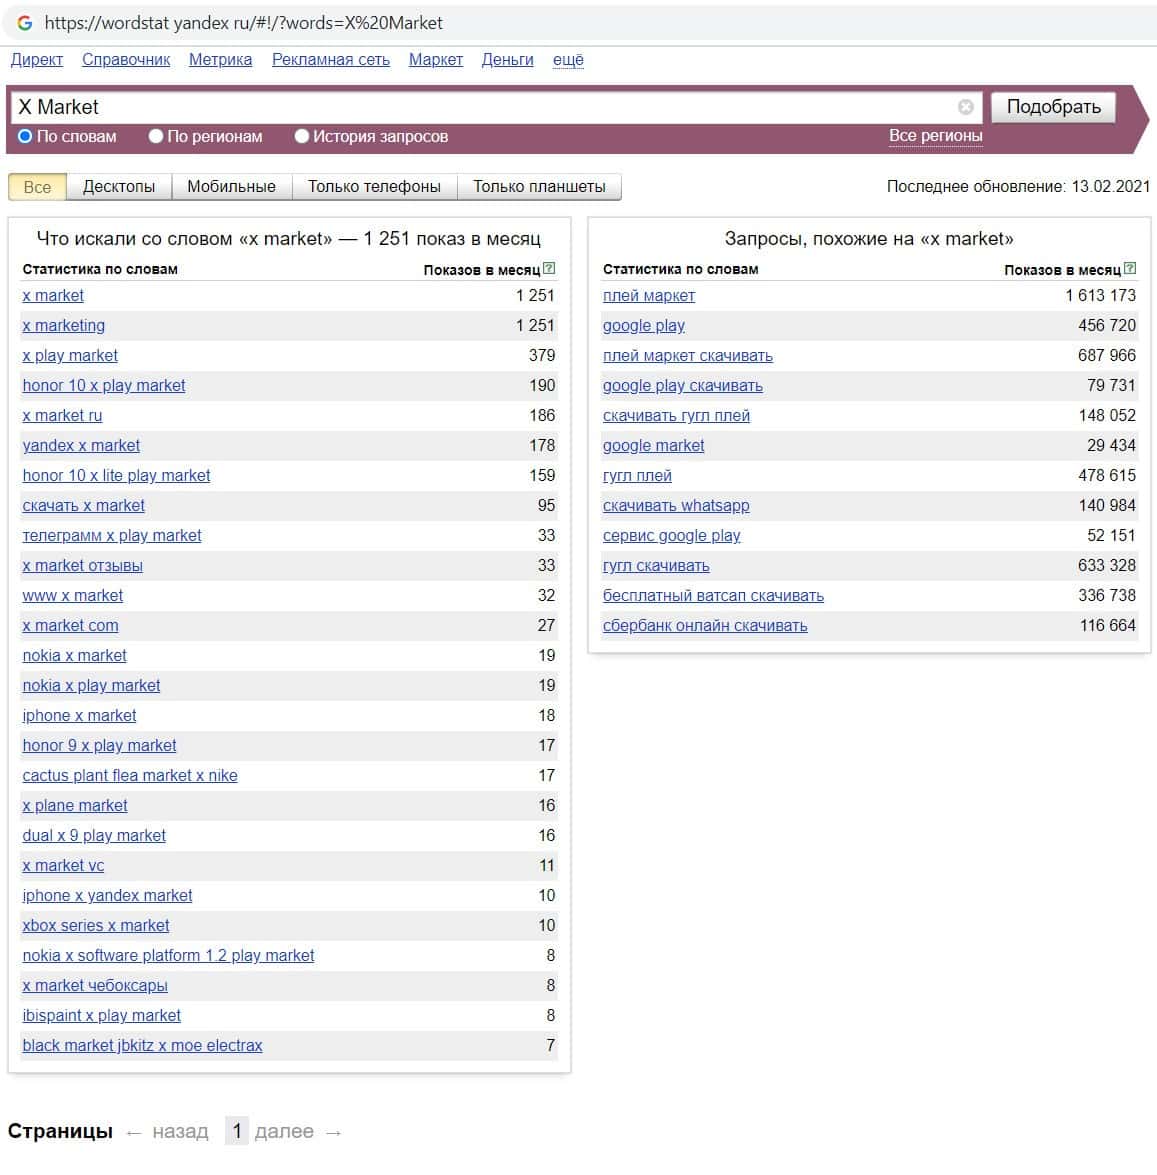1157x1175 pixels.
Task: Show the "Только планшеты" device tab
Action: (539, 187)
